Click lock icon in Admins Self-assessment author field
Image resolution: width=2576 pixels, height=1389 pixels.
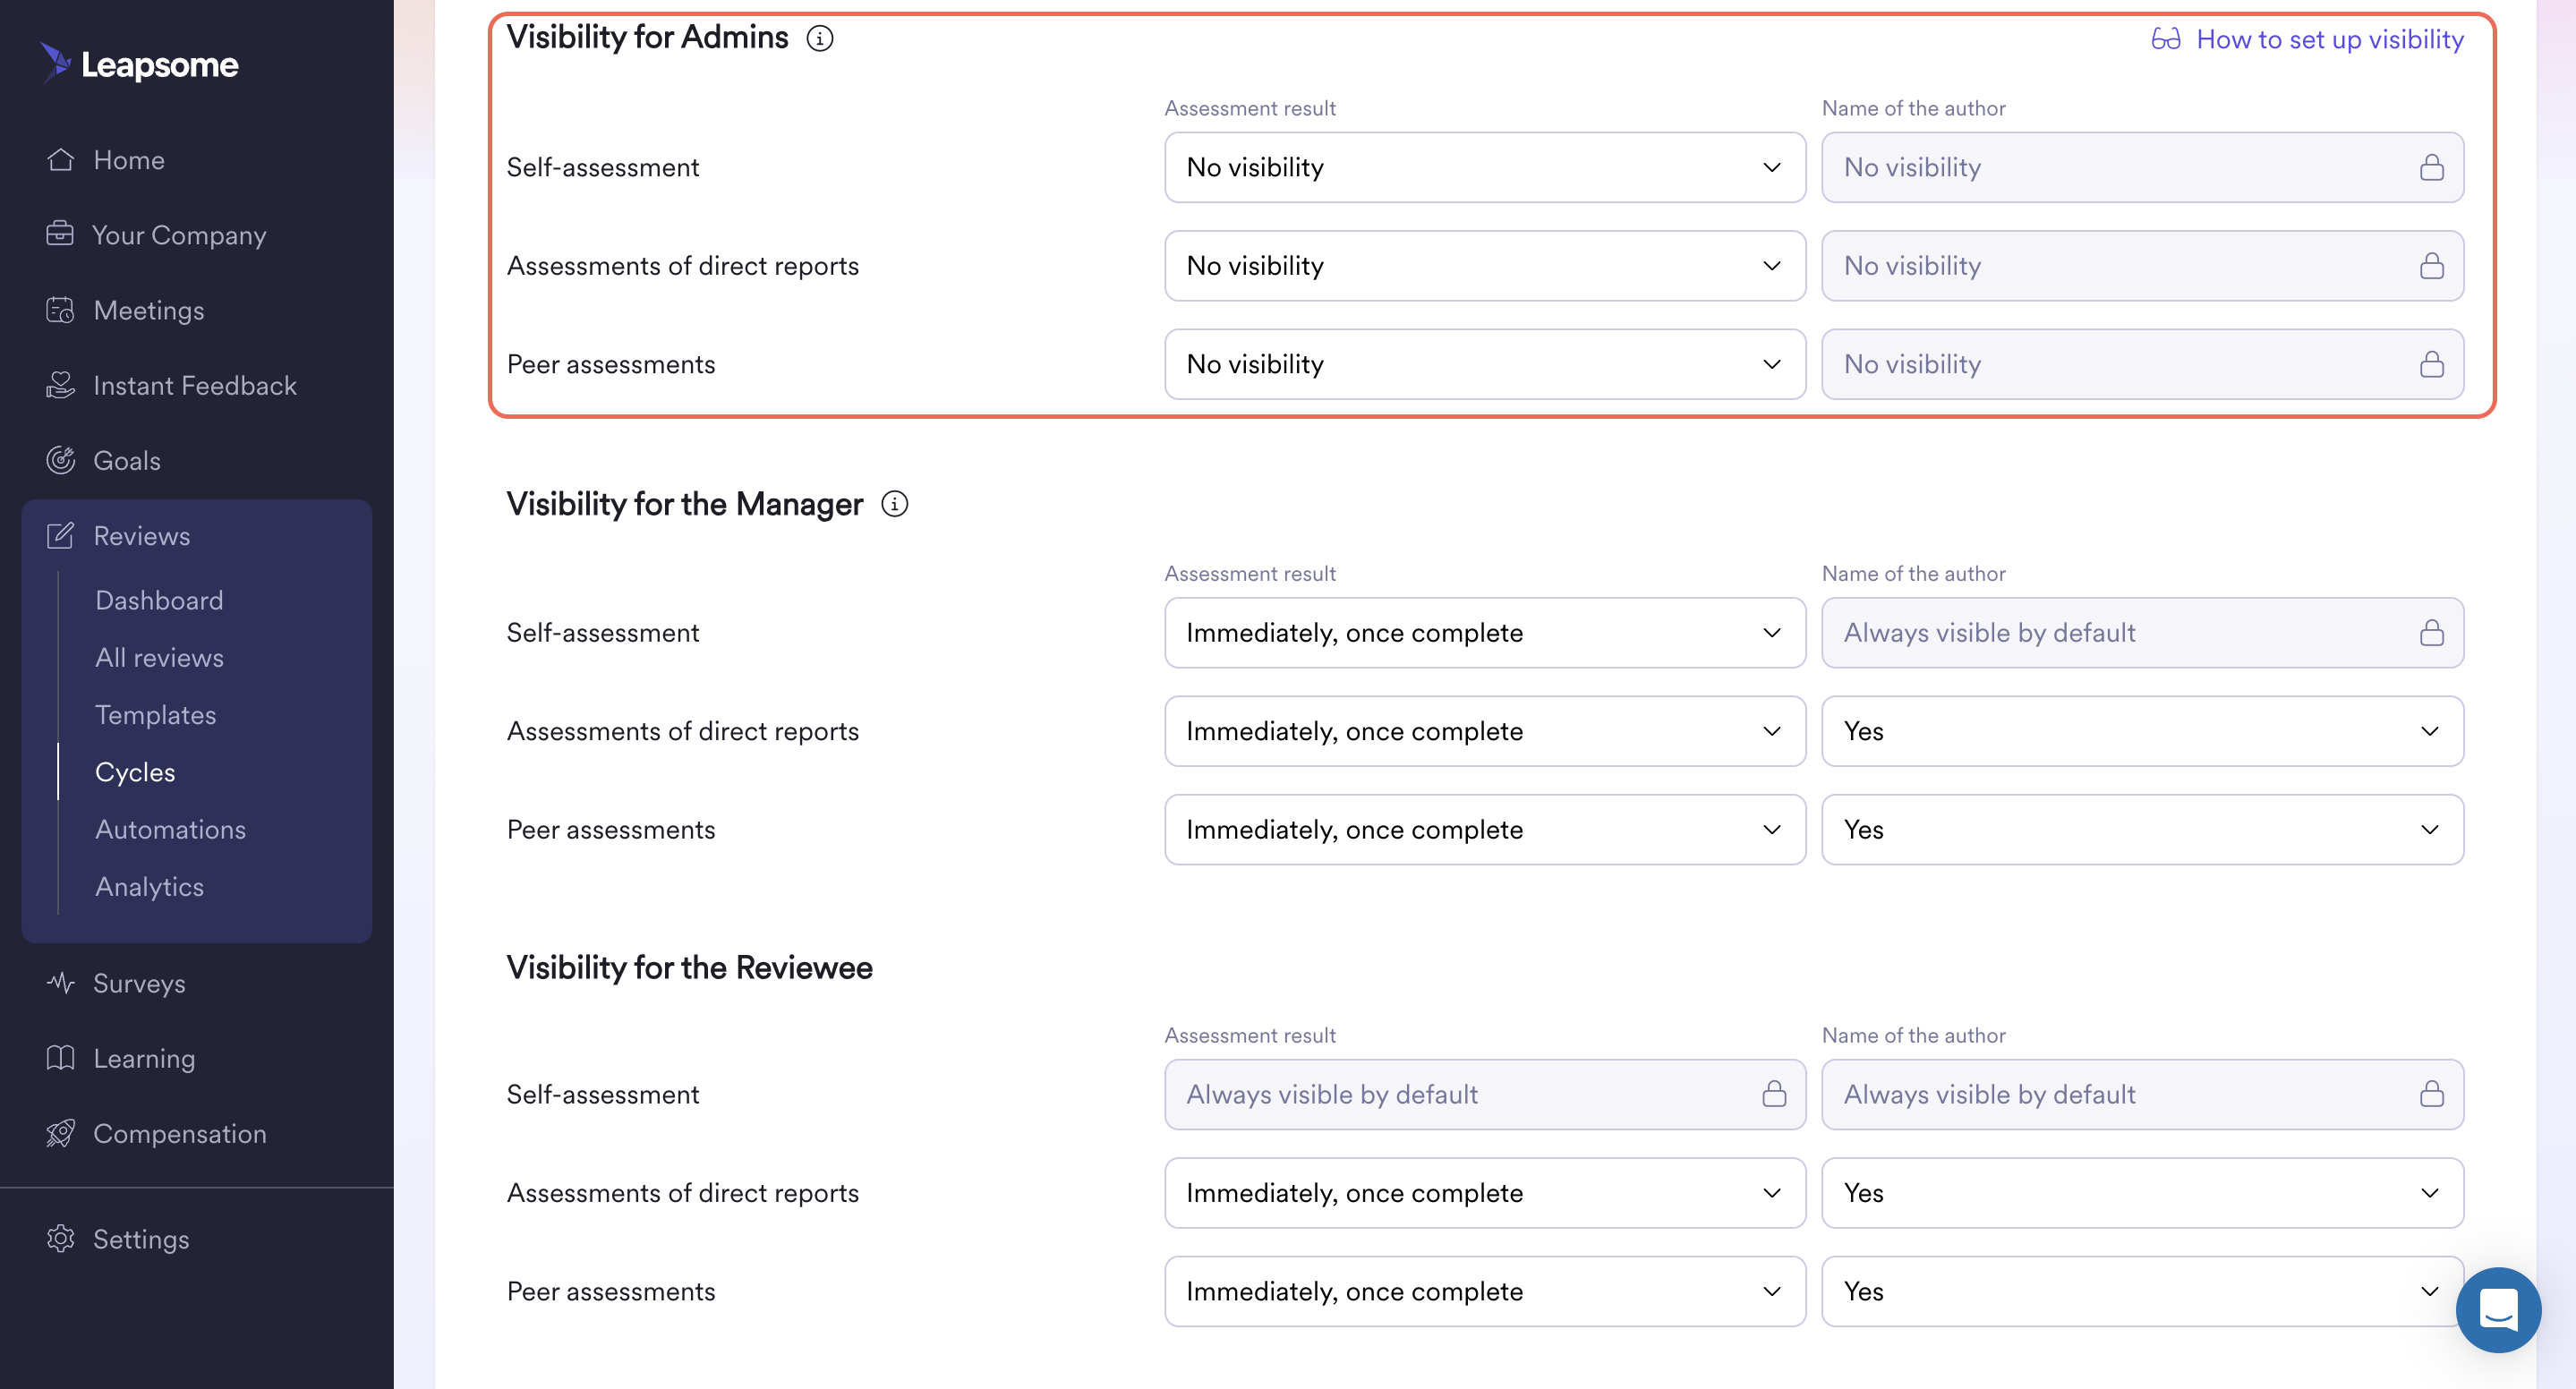2432,167
